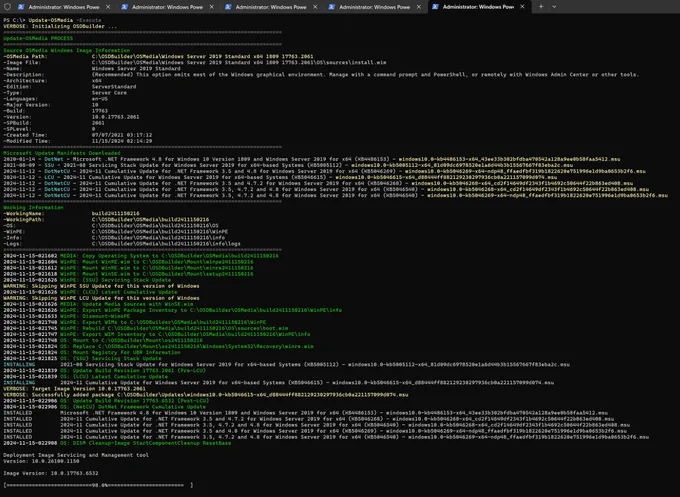Switch to the second Administrator: Windows PowerShell tab

pyautogui.click(x=168, y=7)
